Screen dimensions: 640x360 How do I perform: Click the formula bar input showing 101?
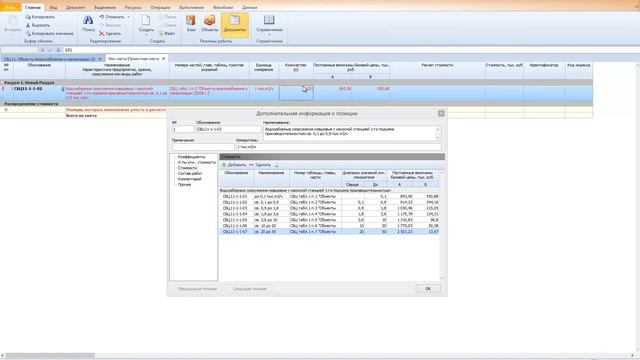point(351,50)
